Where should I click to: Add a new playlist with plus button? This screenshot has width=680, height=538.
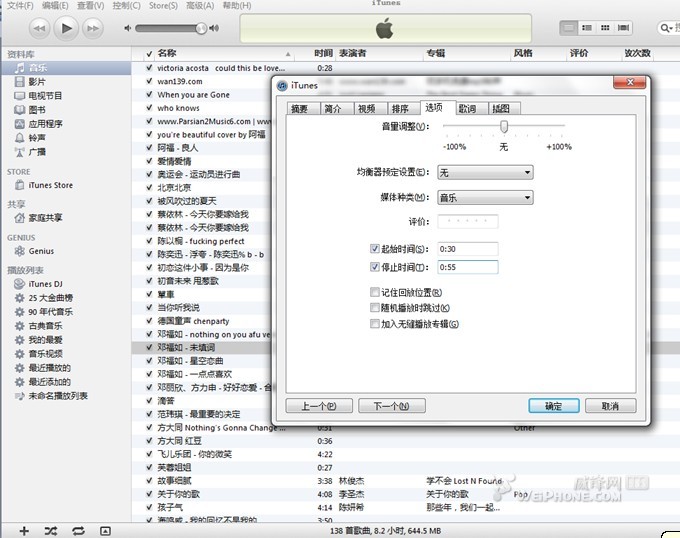(x=24, y=531)
